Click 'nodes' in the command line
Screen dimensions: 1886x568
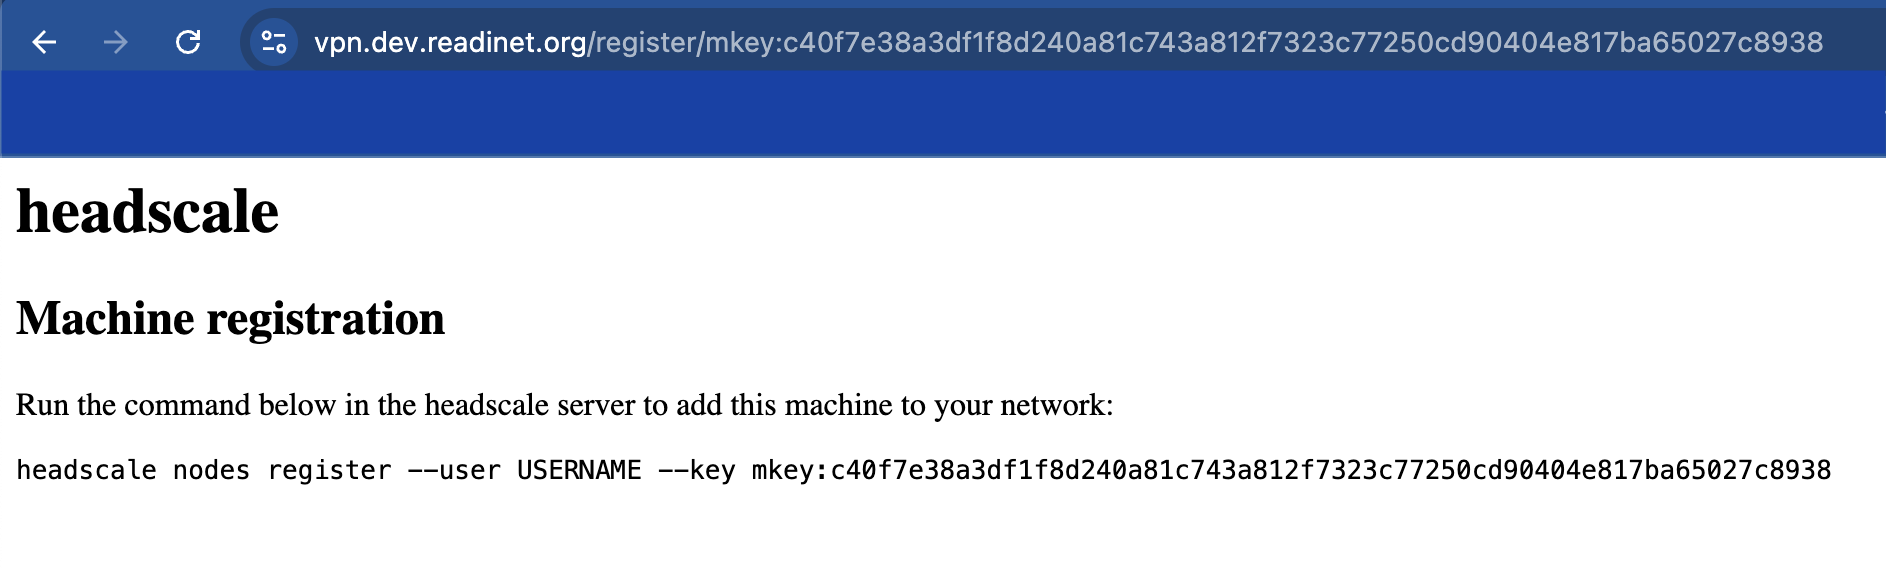[211, 470]
